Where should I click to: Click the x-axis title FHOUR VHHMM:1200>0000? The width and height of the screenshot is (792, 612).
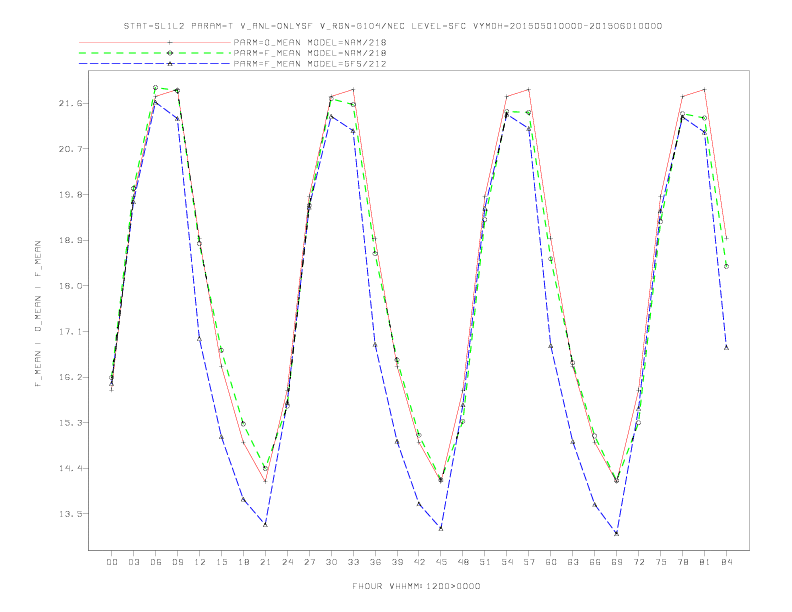pos(416,586)
